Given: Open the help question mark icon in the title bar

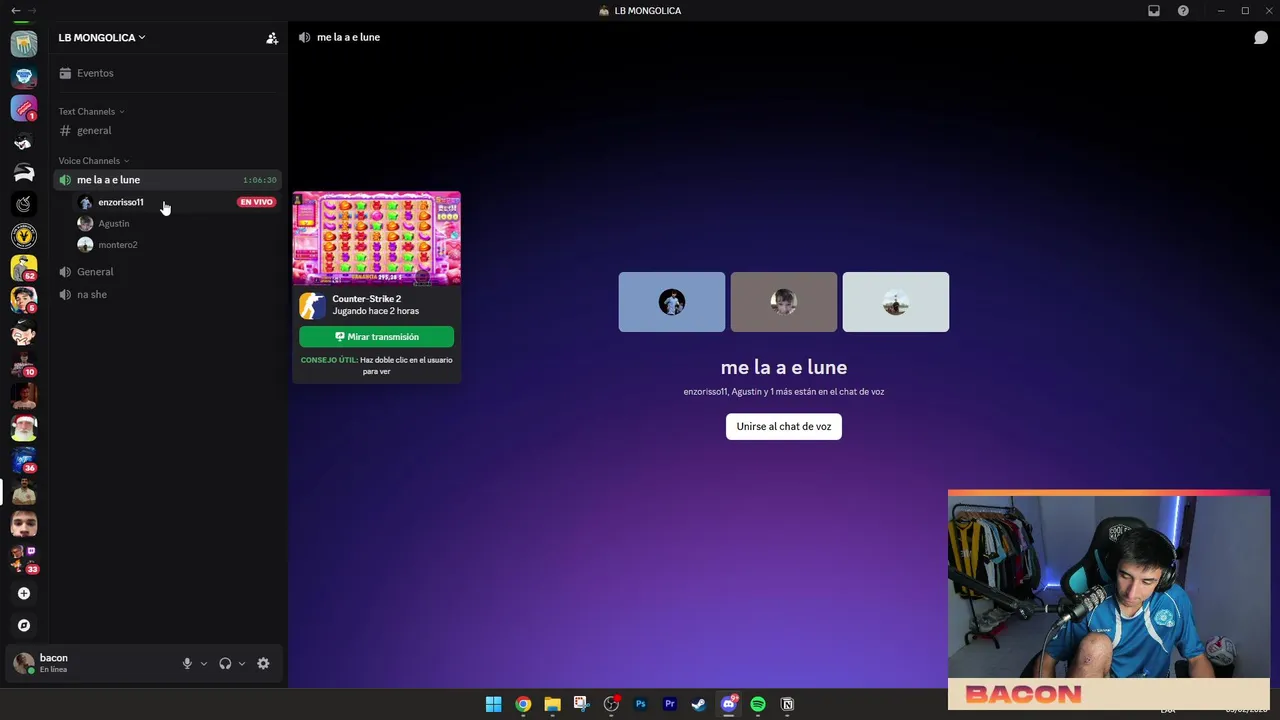Looking at the screenshot, I should pyautogui.click(x=1183, y=11).
